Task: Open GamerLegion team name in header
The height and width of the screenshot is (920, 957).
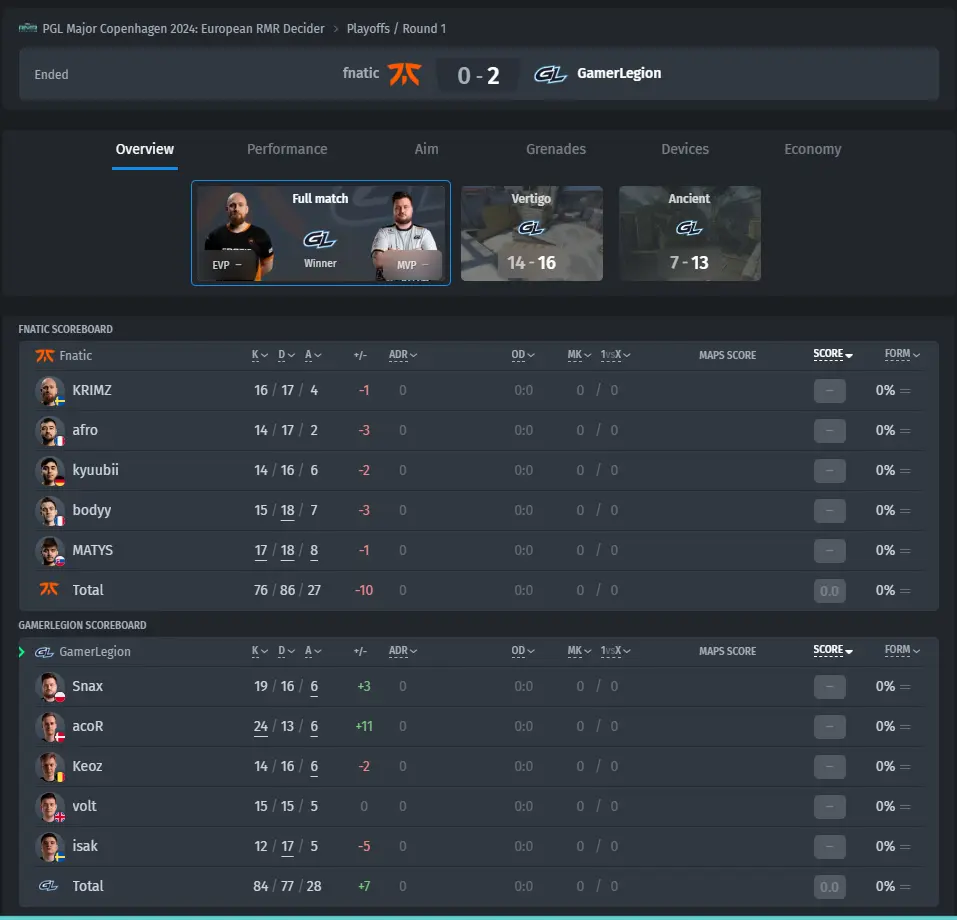Action: [619, 73]
